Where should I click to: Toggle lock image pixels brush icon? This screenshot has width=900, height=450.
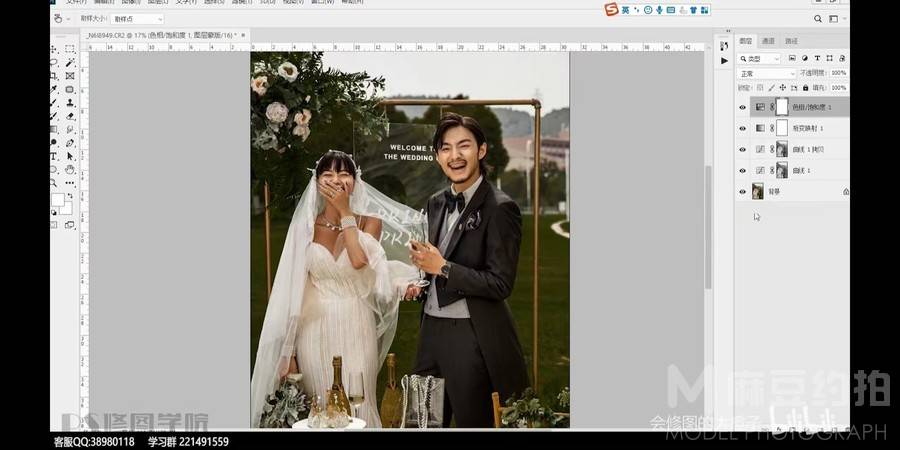[771, 88]
